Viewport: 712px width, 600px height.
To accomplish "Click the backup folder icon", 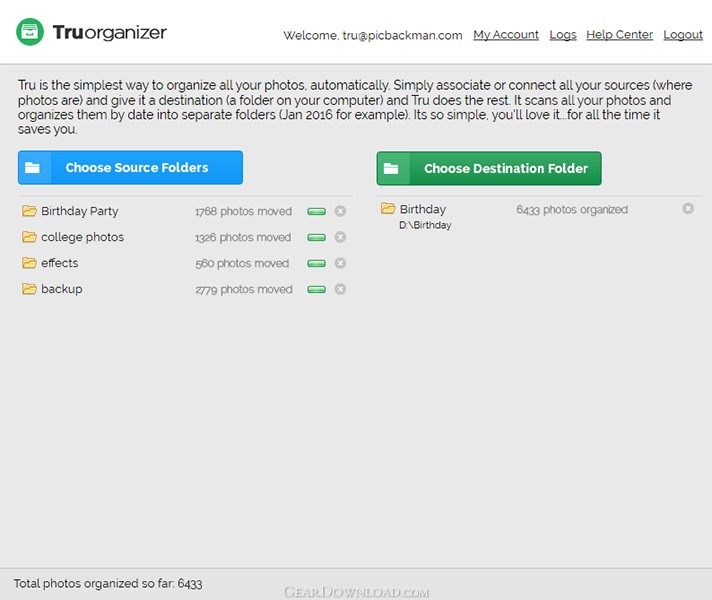I will (x=30, y=289).
